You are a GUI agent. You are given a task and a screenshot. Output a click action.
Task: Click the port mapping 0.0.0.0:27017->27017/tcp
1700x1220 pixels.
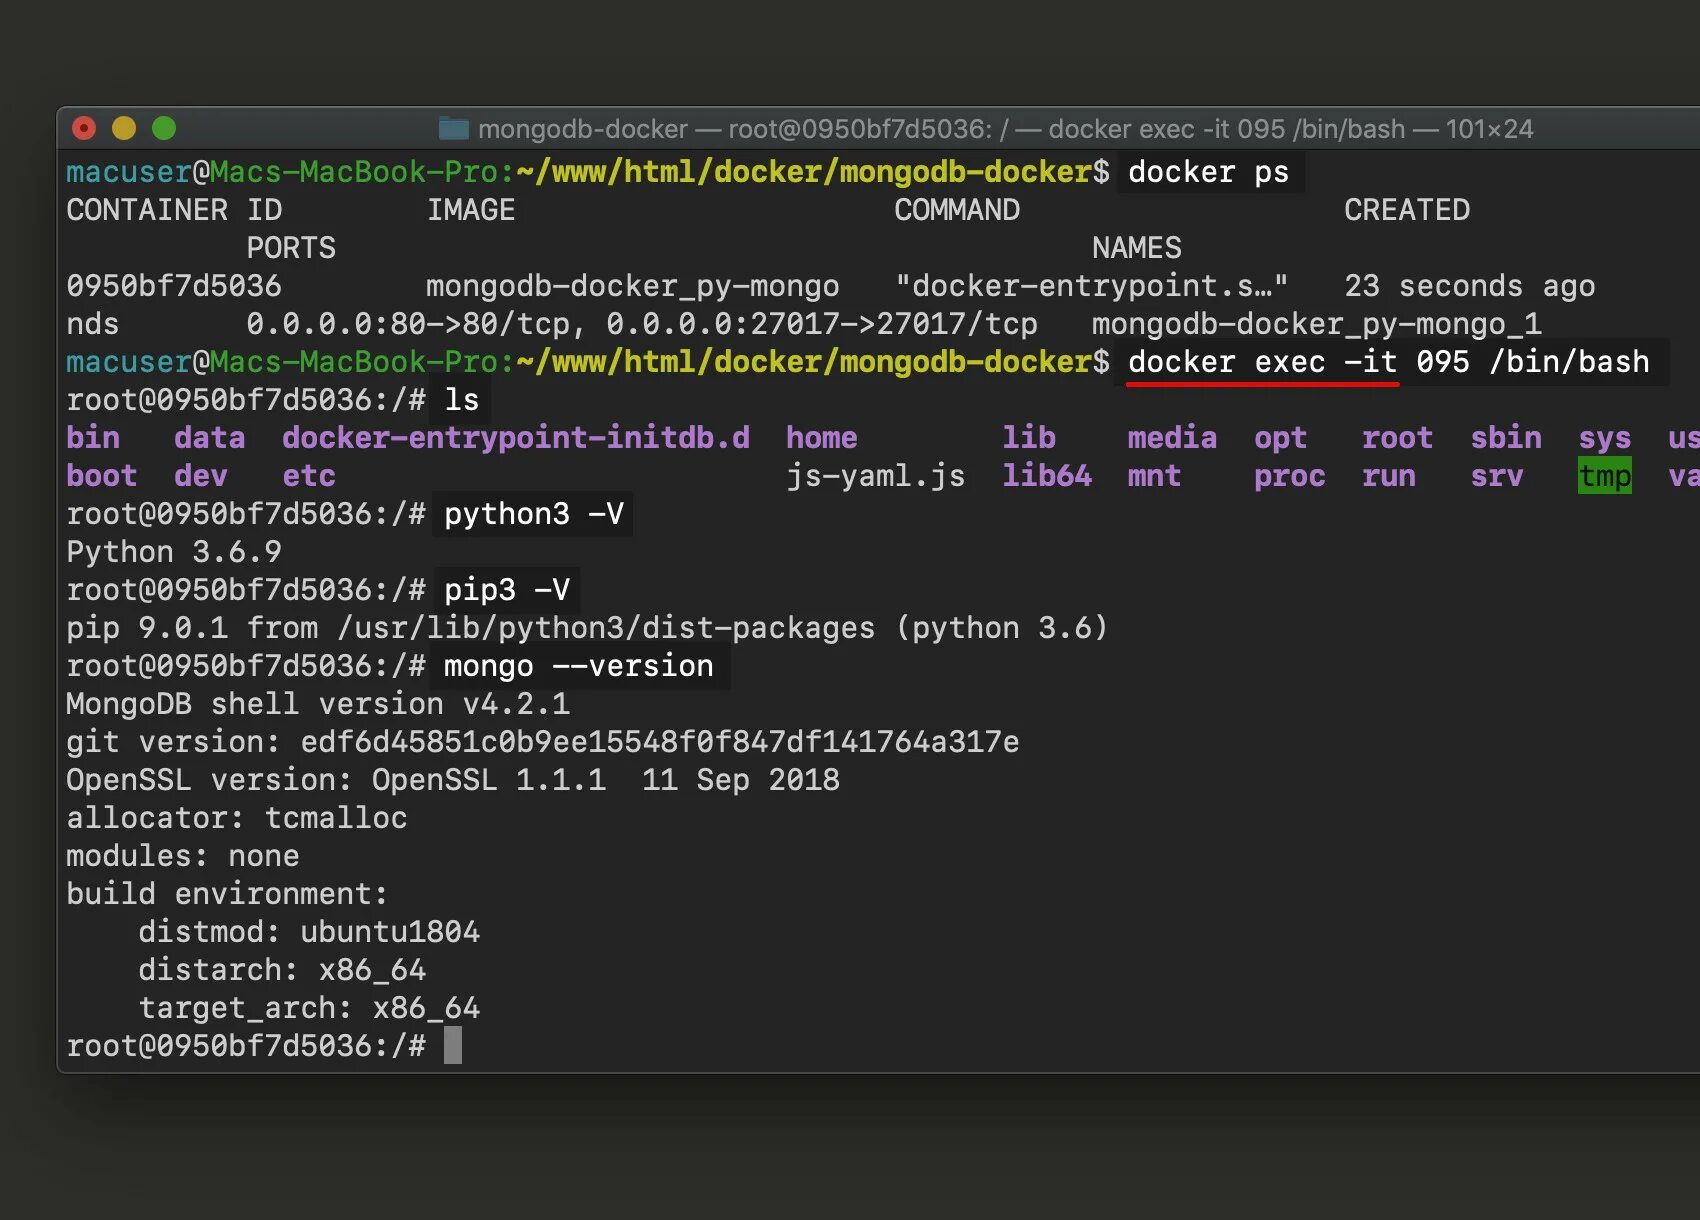(822, 324)
